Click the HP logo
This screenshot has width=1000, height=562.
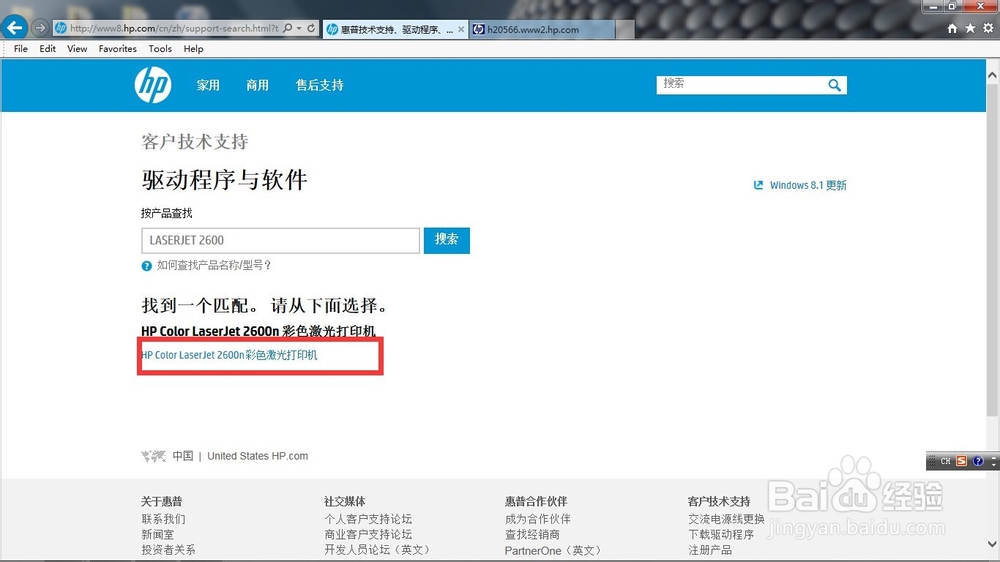(x=153, y=85)
